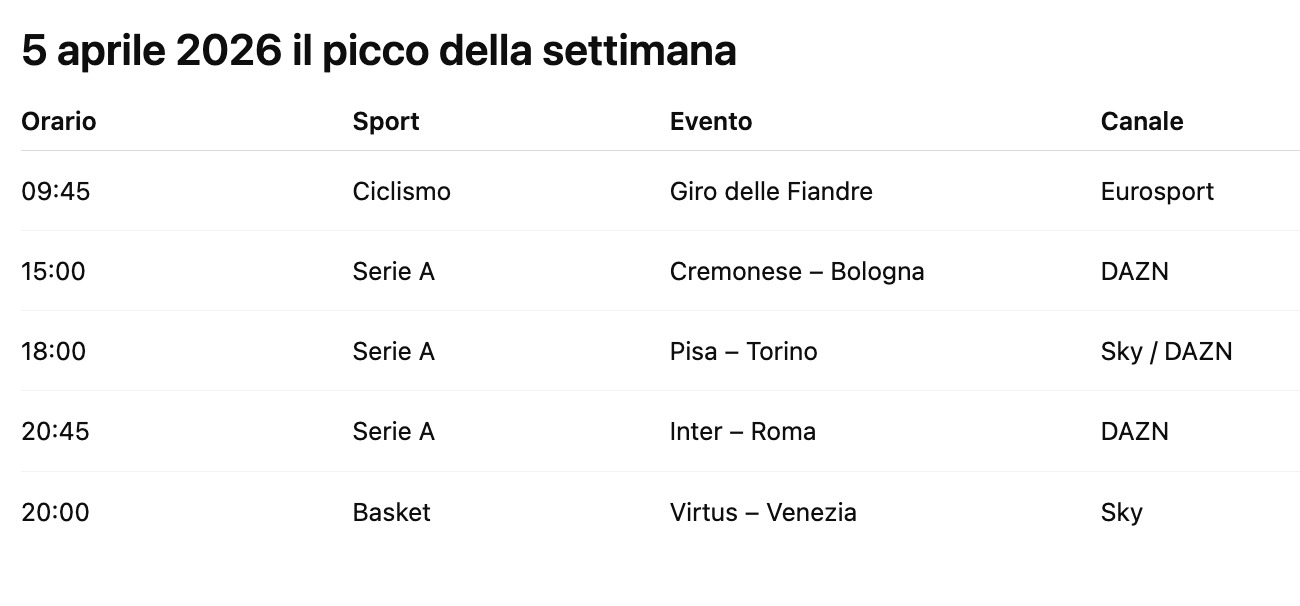1300x606 pixels.
Task: Select the Basket sport cell
Action: click(x=392, y=512)
